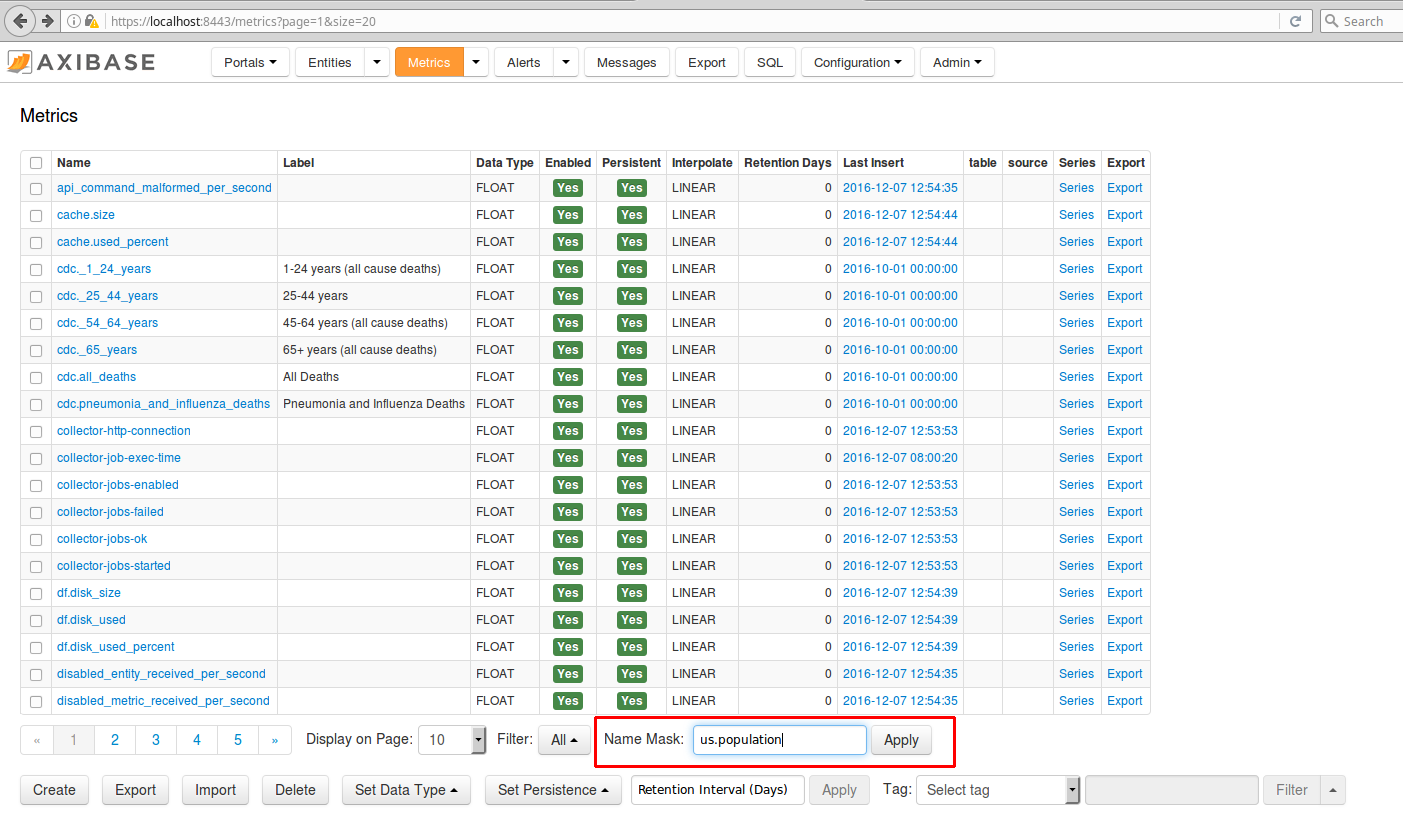Image resolution: width=1403 pixels, height=838 pixels.
Task: Expand the Alerts dropdown caret
Action: [x=566, y=62]
